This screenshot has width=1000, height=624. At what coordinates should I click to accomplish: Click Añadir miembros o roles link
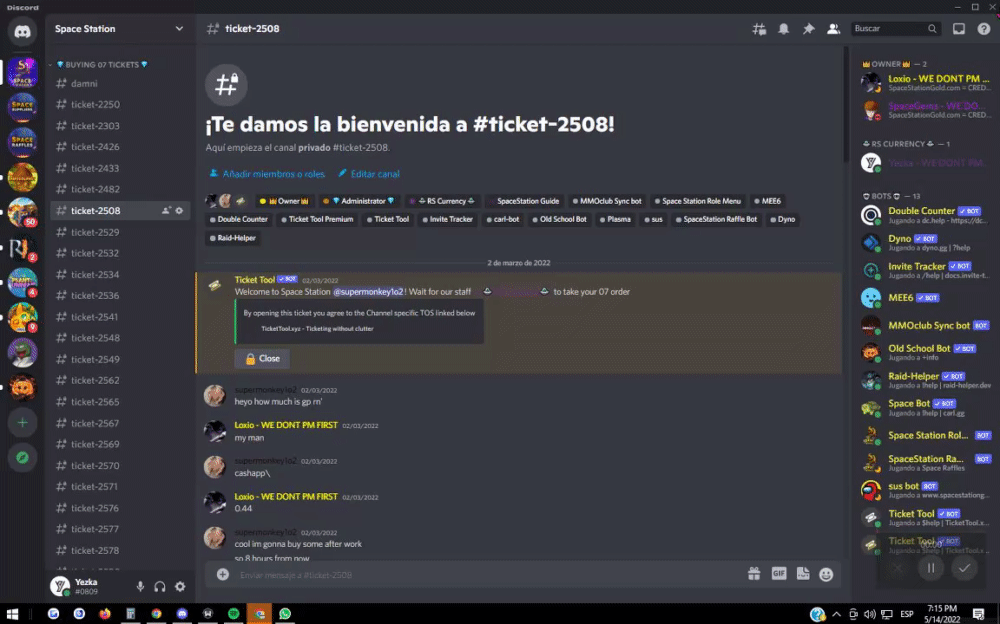pyautogui.click(x=267, y=174)
